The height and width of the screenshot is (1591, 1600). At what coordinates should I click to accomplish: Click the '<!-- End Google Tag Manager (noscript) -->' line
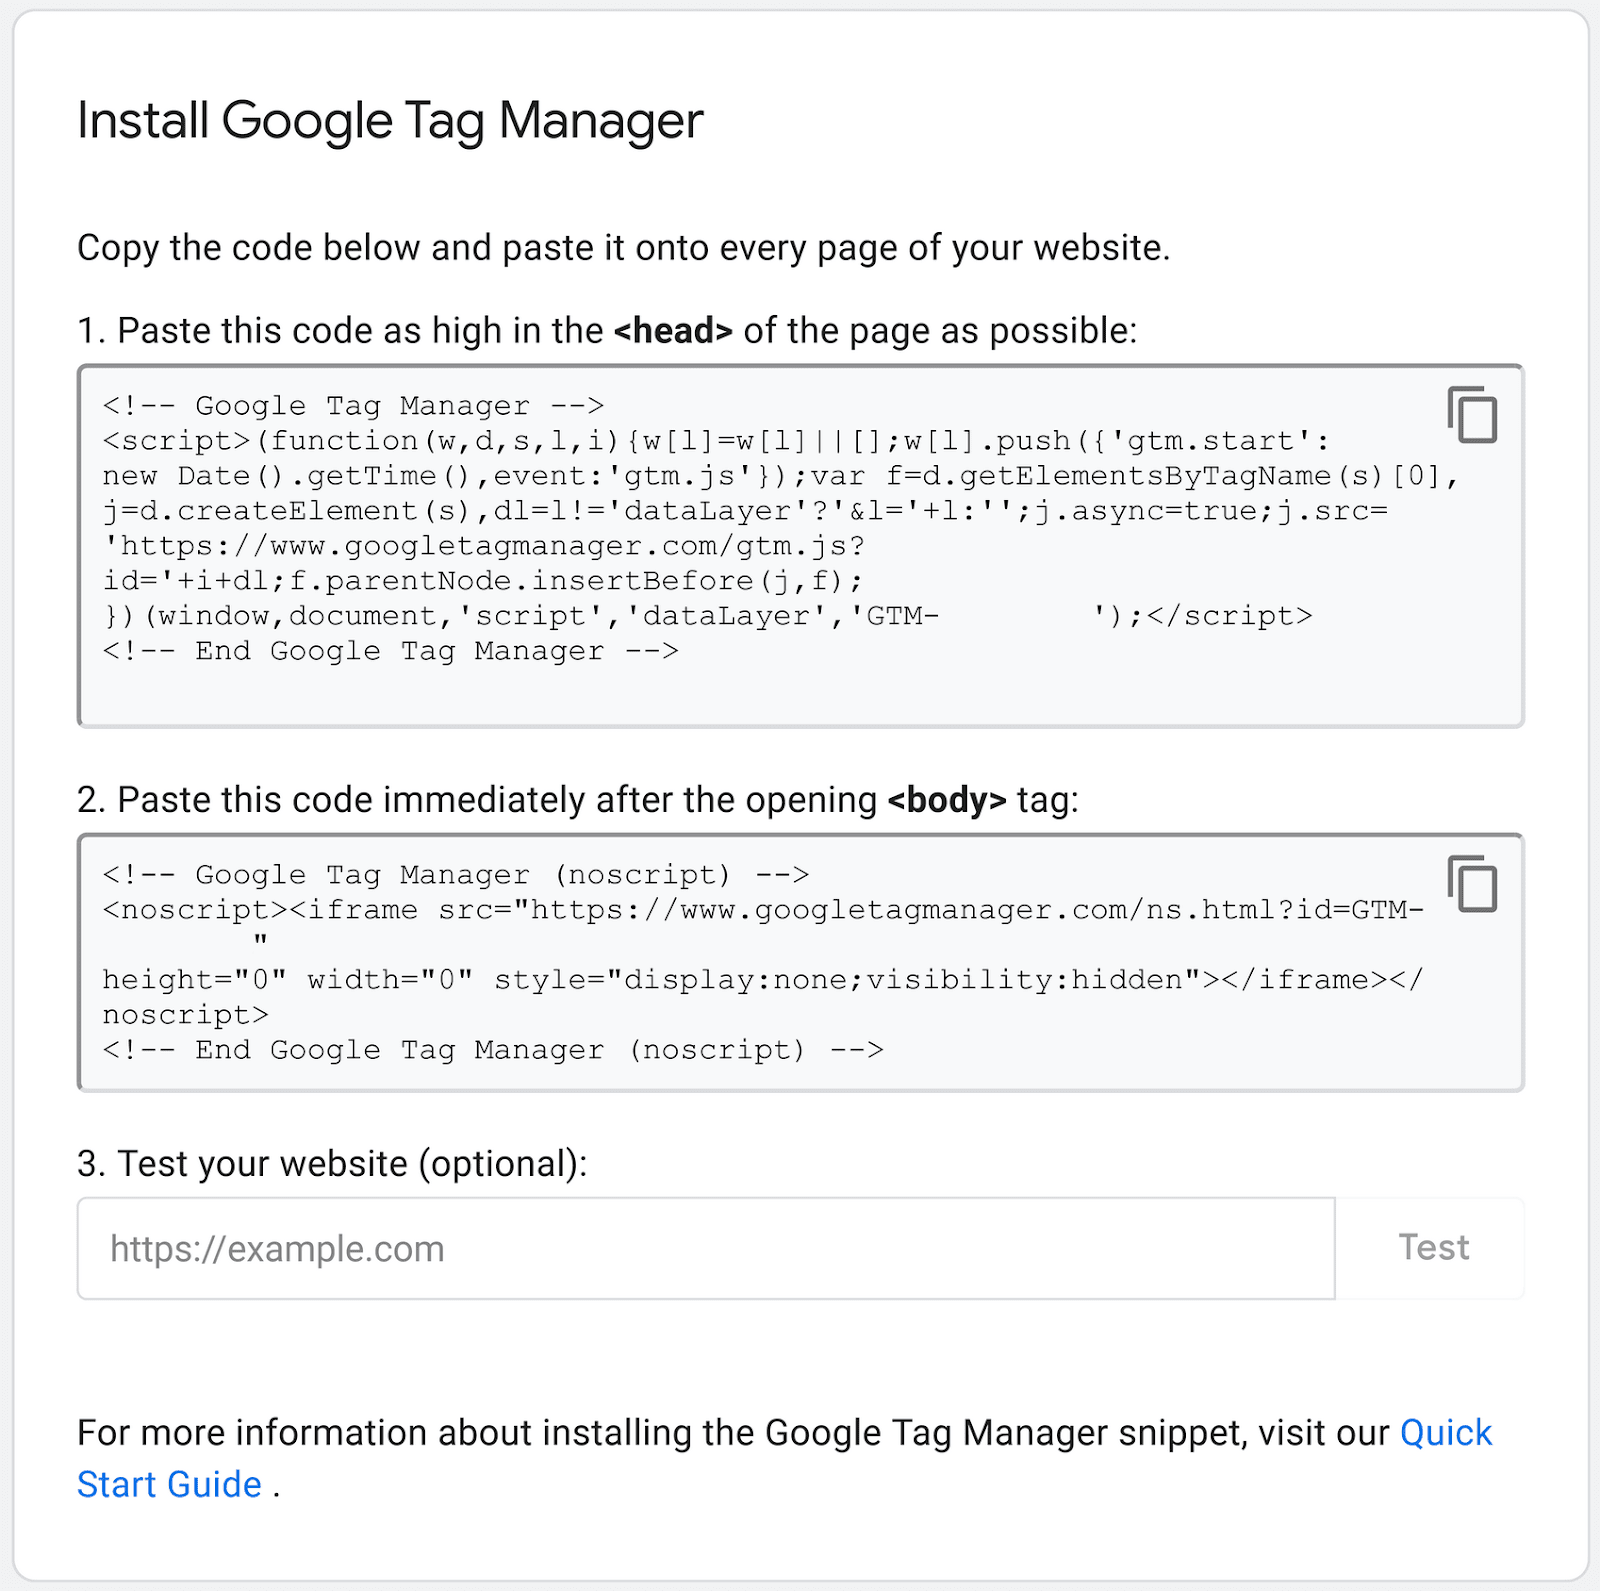tap(492, 1050)
